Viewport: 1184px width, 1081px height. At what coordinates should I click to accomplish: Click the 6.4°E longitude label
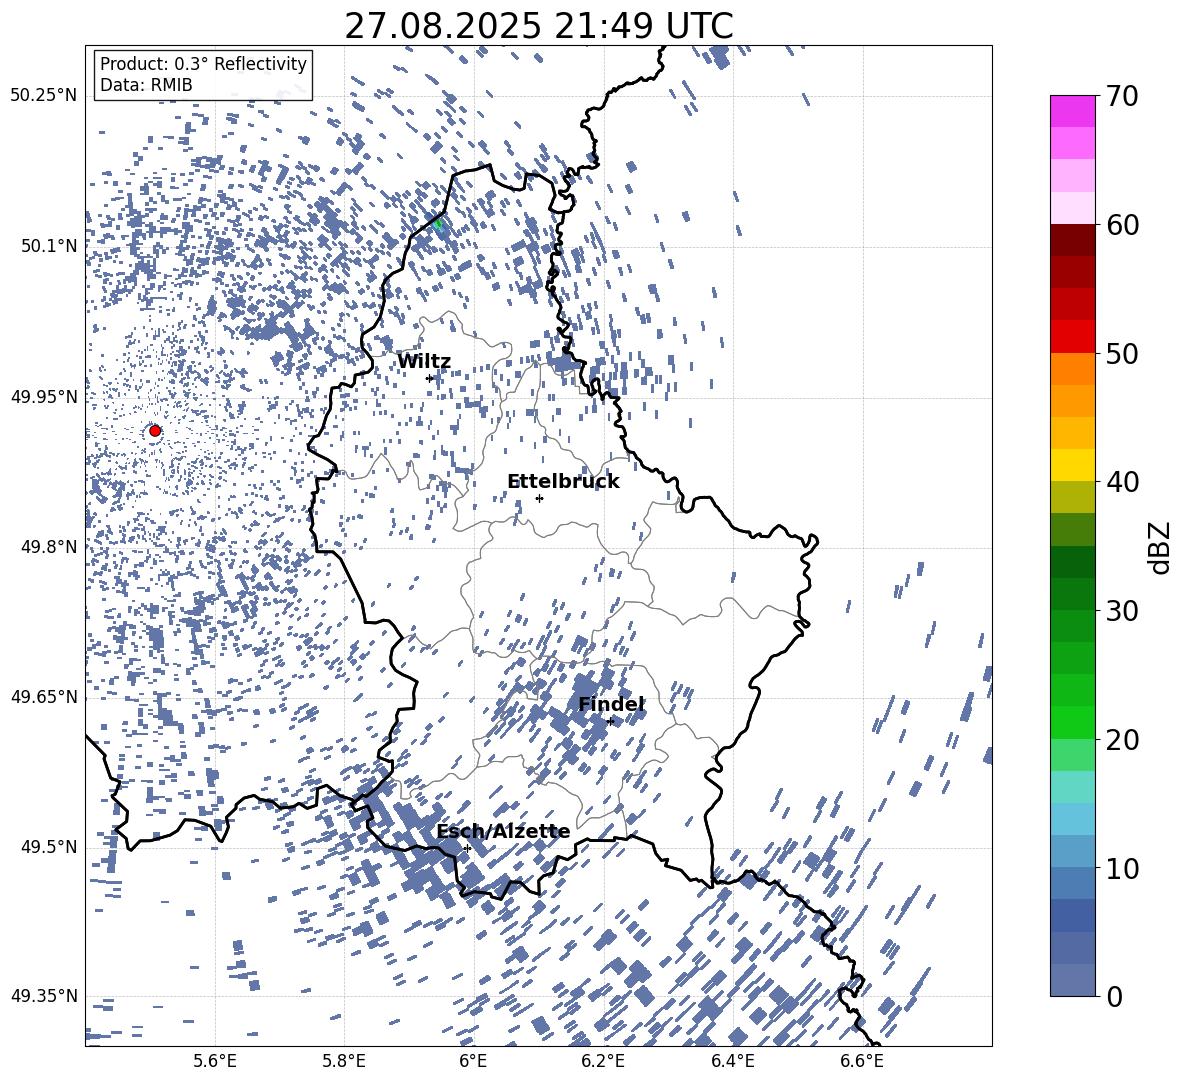point(732,1061)
